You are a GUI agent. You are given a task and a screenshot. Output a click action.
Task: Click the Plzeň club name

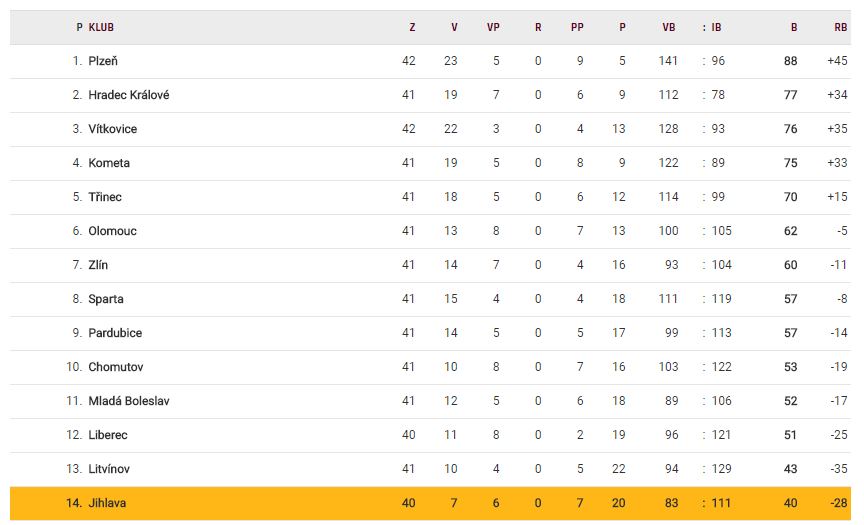[x=103, y=61]
